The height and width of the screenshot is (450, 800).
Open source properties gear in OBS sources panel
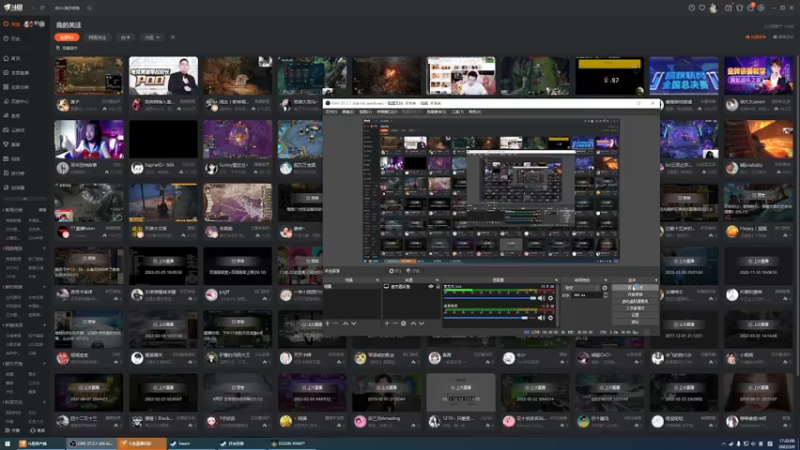pyautogui.click(x=404, y=323)
